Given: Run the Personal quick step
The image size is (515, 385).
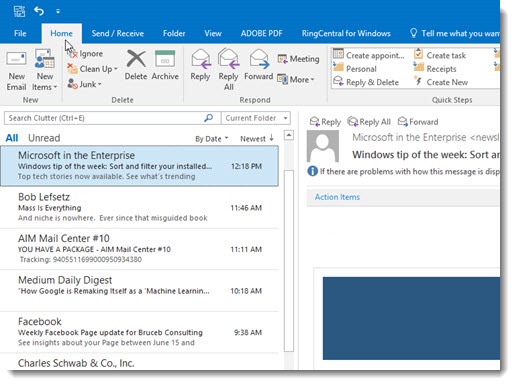Looking at the screenshot, I should click(355, 69).
